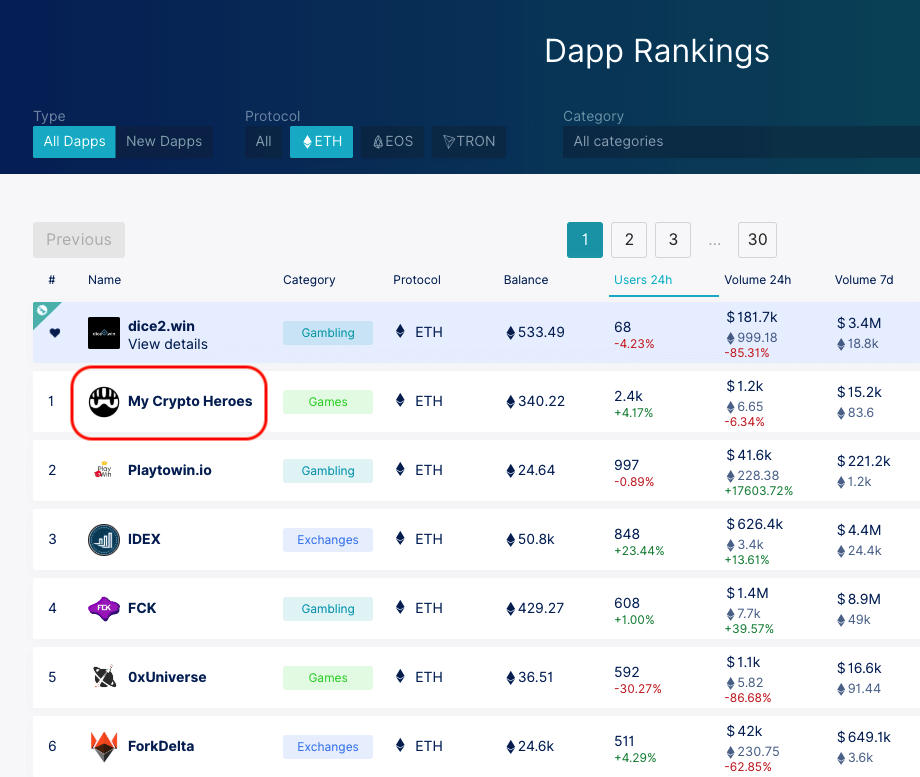Click the $649.1k weekly volume for ForkDelta
Viewport: 920px width, 777px height.
pos(864,737)
